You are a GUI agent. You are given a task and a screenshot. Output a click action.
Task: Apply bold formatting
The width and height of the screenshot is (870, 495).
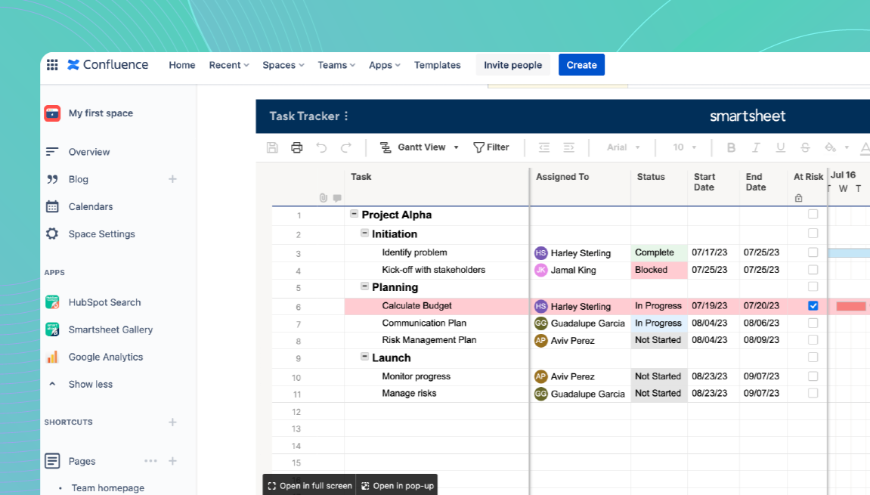click(x=731, y=147)
